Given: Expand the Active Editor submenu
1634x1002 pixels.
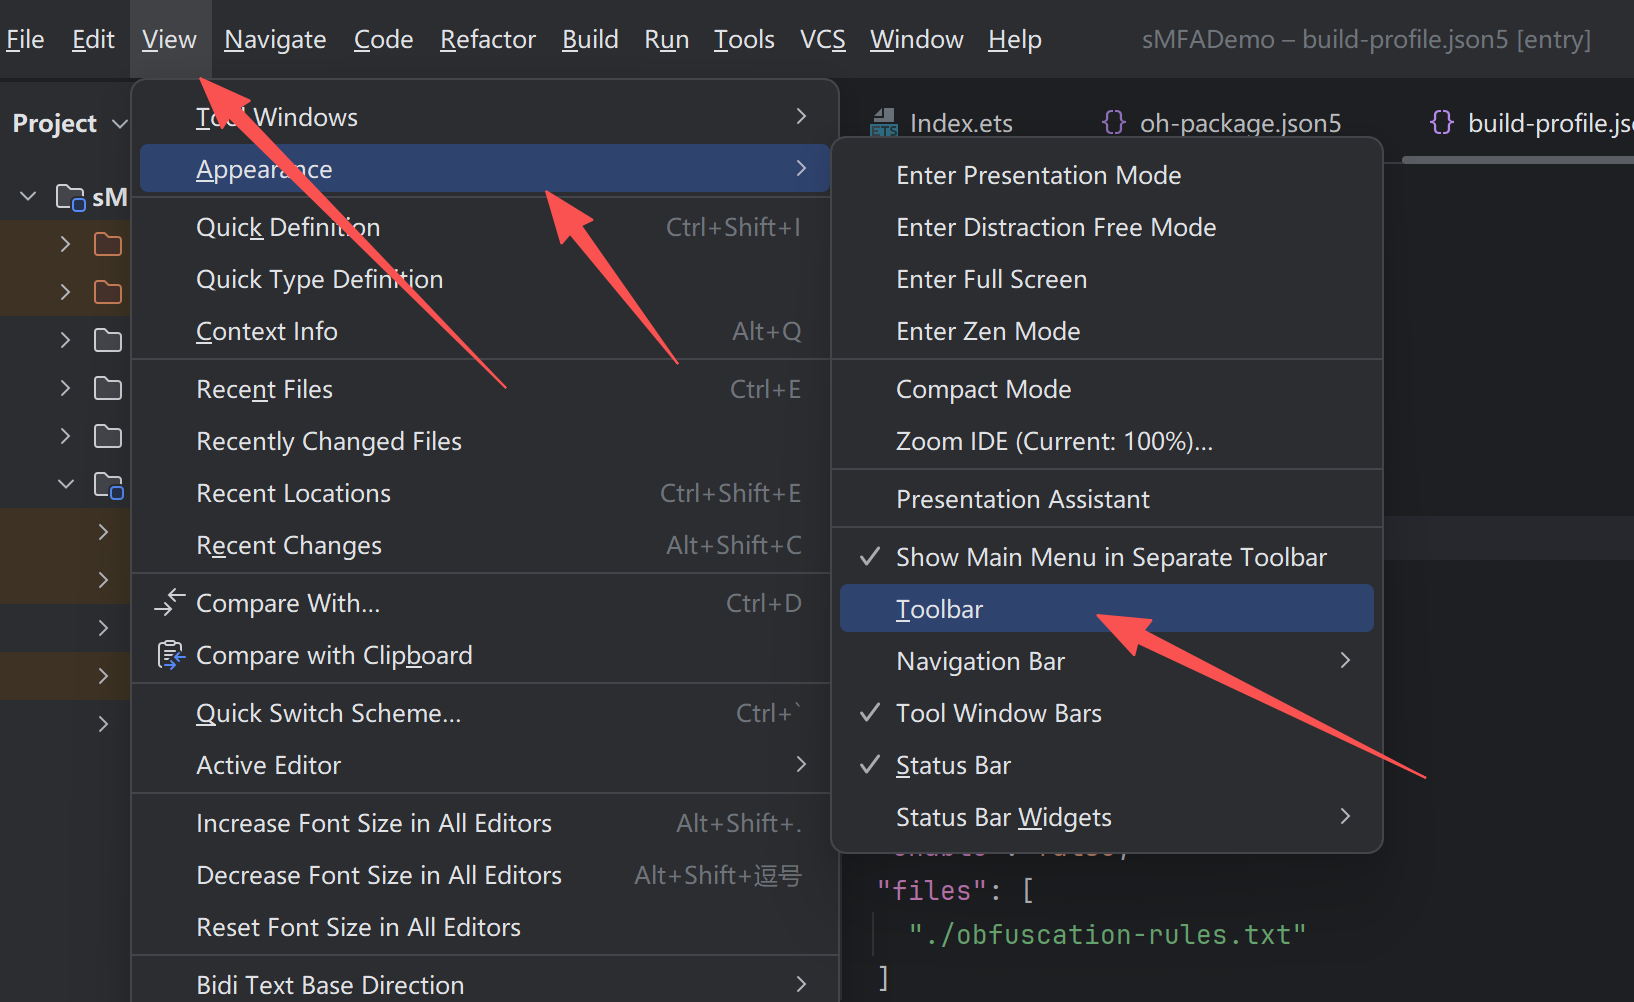Looking at the screenshot, I should (x=485, y=765).
